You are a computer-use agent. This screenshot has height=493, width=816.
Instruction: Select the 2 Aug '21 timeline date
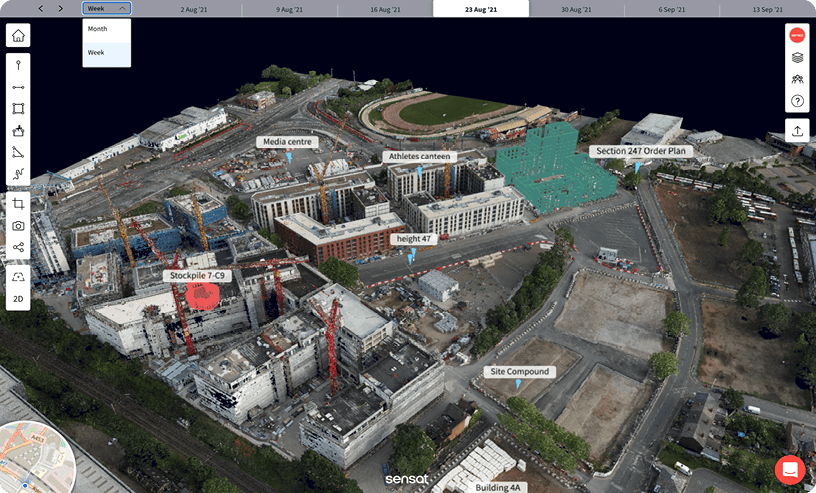point(194,9)
